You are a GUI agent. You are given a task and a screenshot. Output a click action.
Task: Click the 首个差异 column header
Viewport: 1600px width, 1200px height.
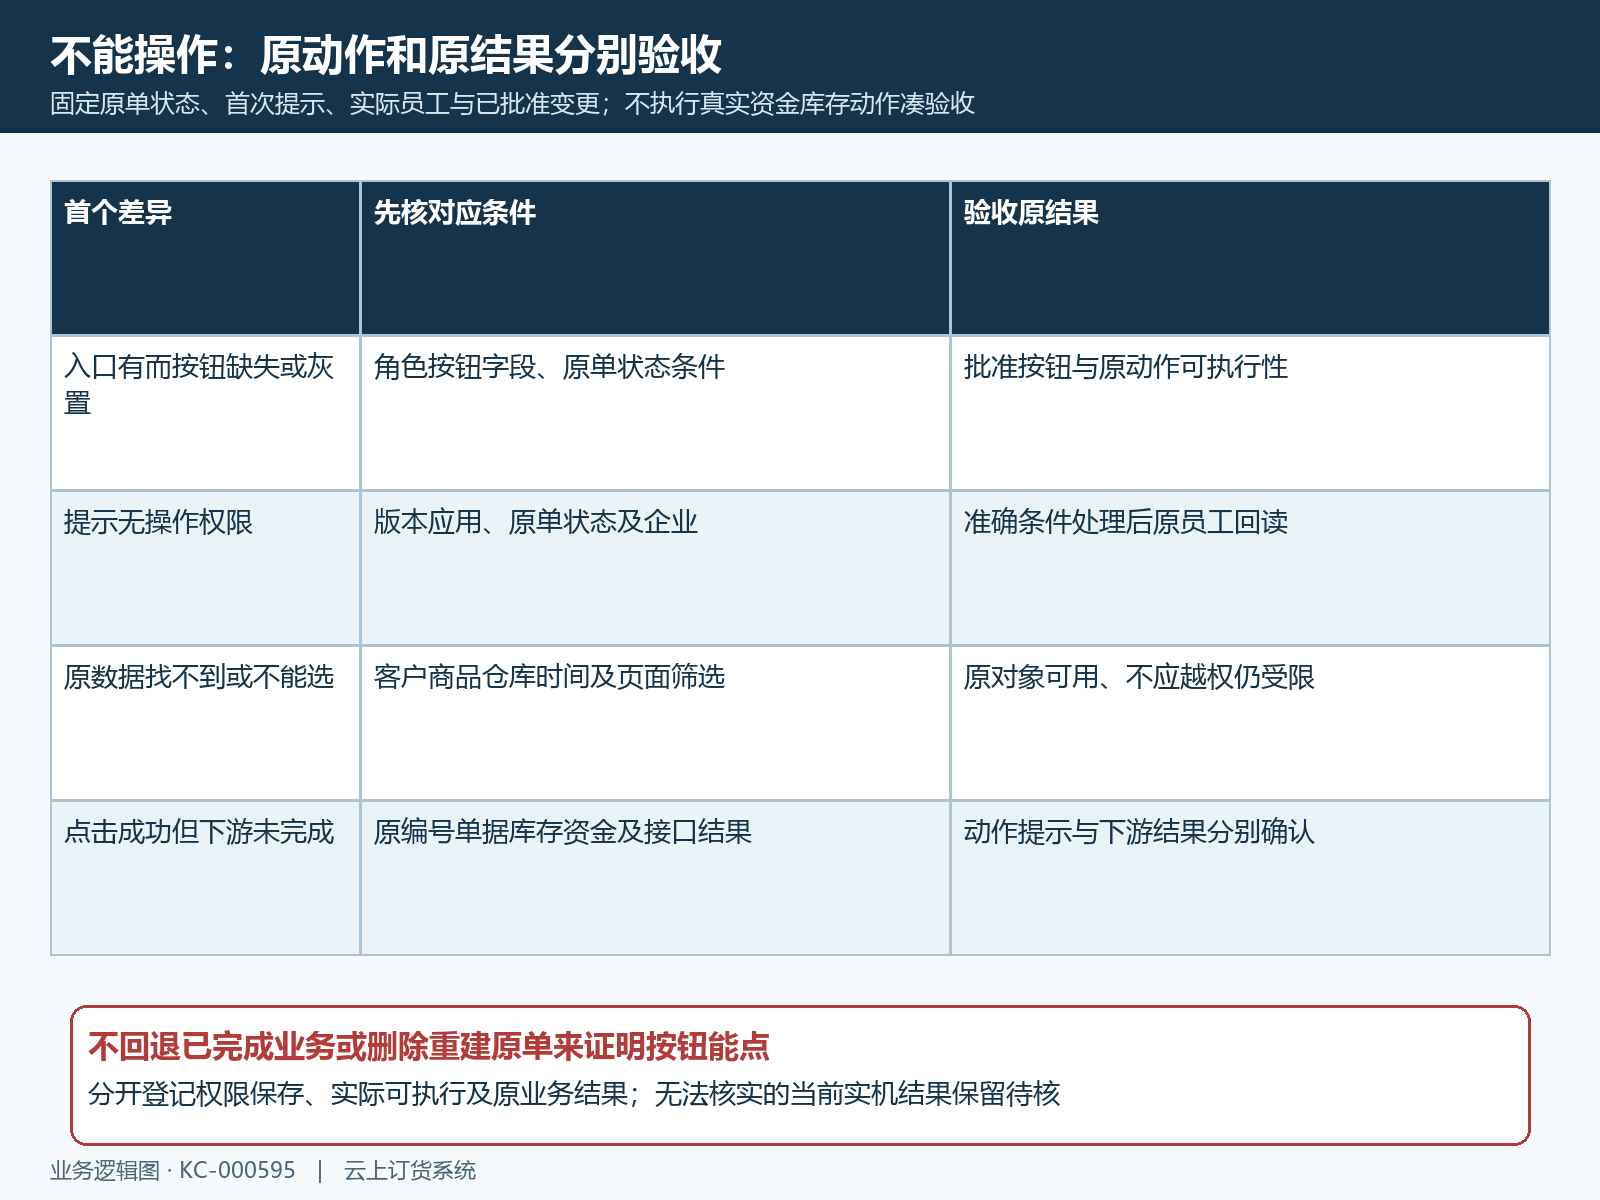click(205, 258)
